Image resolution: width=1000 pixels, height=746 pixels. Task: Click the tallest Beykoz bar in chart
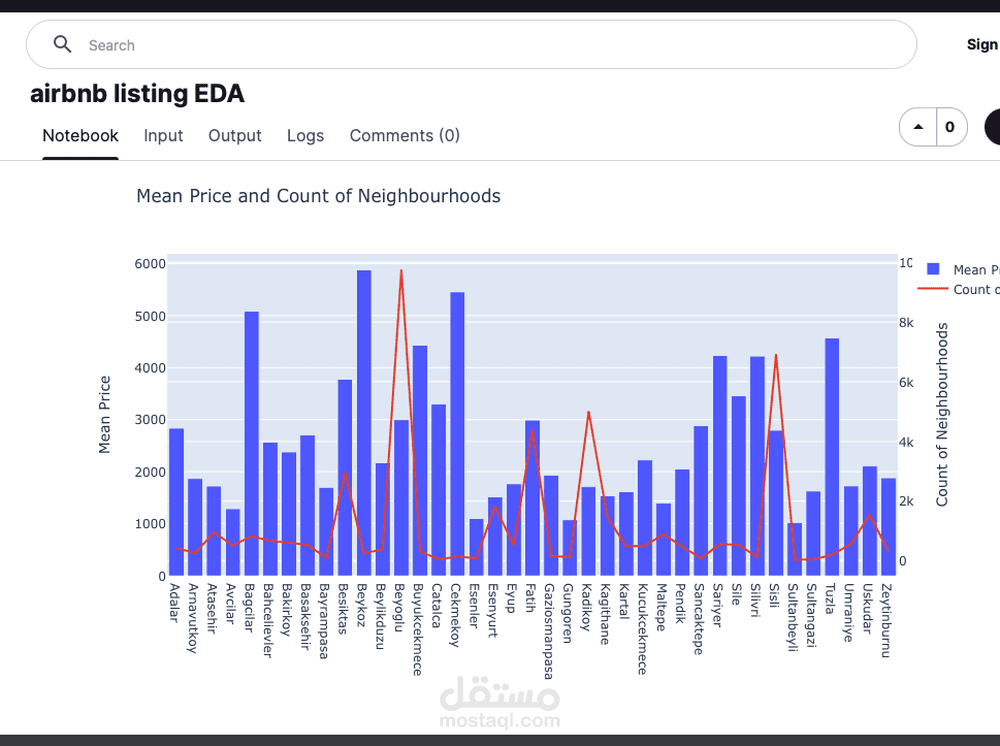pyautogui.click(x=364, y=420)
